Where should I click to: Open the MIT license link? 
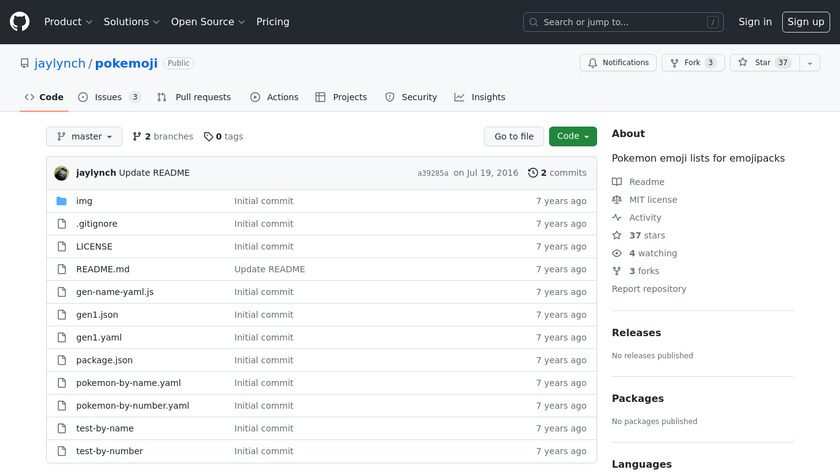click(652, 200)
